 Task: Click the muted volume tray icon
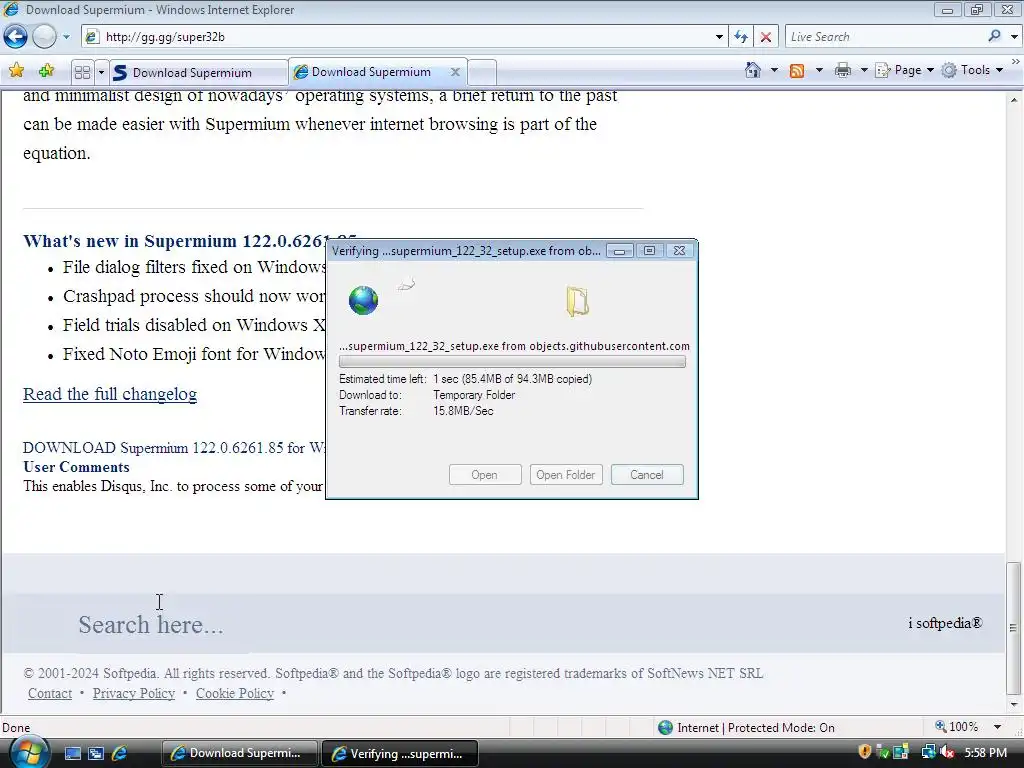coord(947,752)
